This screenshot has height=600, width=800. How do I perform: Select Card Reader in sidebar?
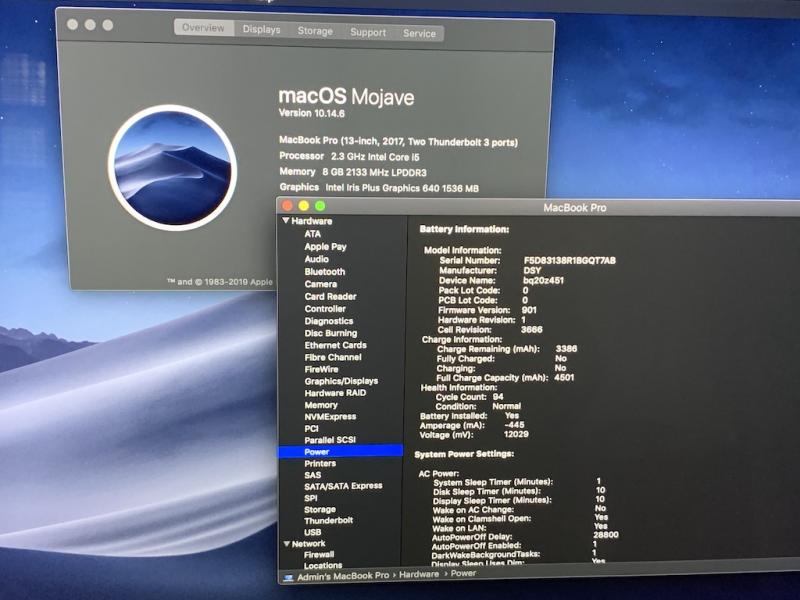click(x=330, y=296)
